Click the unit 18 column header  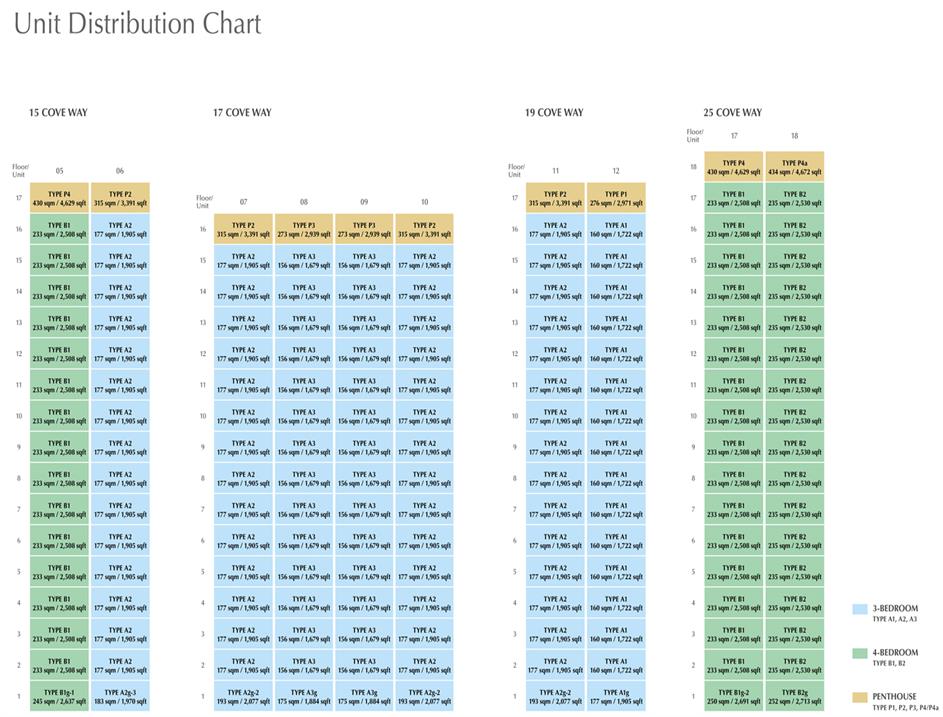click(x=794, y=135)
